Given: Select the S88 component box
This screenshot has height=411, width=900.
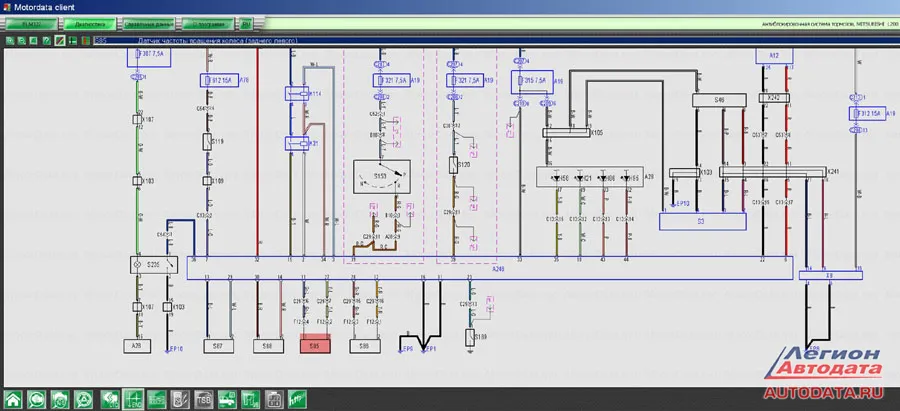Looking at the screenshot, I should [268, 346].
